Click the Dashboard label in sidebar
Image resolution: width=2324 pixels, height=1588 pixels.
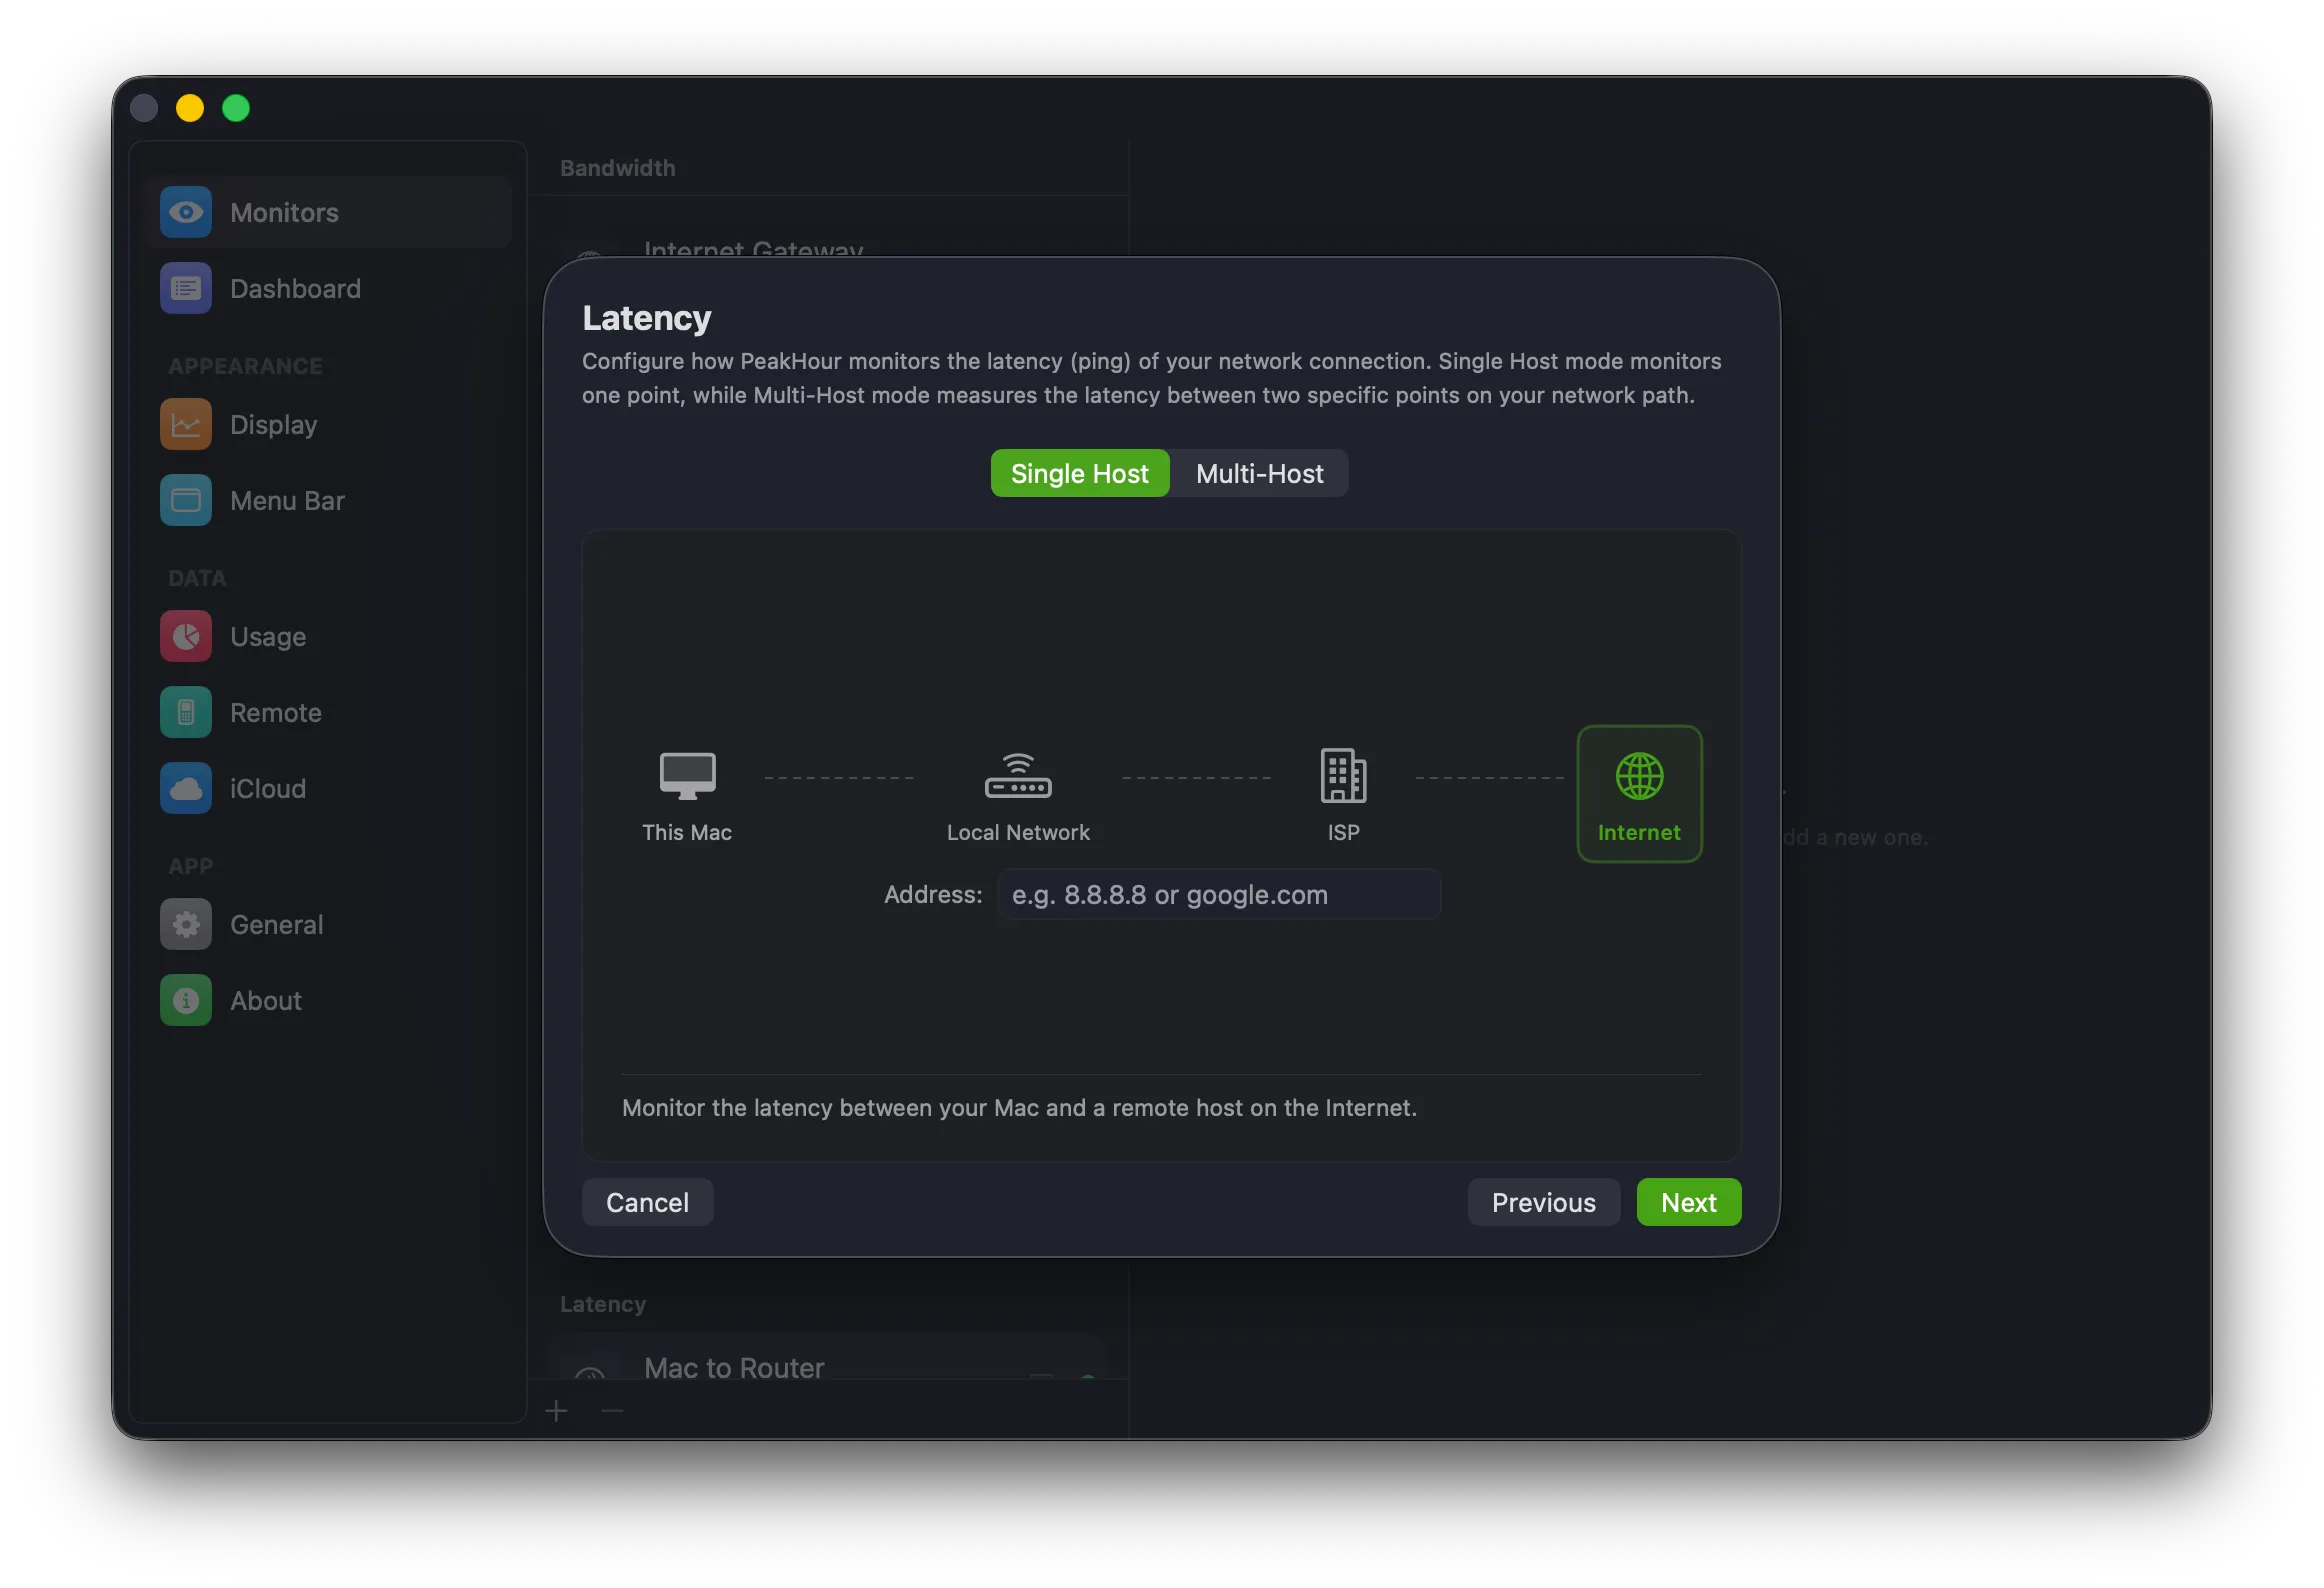pyautogui.click(x=295, y=288)
